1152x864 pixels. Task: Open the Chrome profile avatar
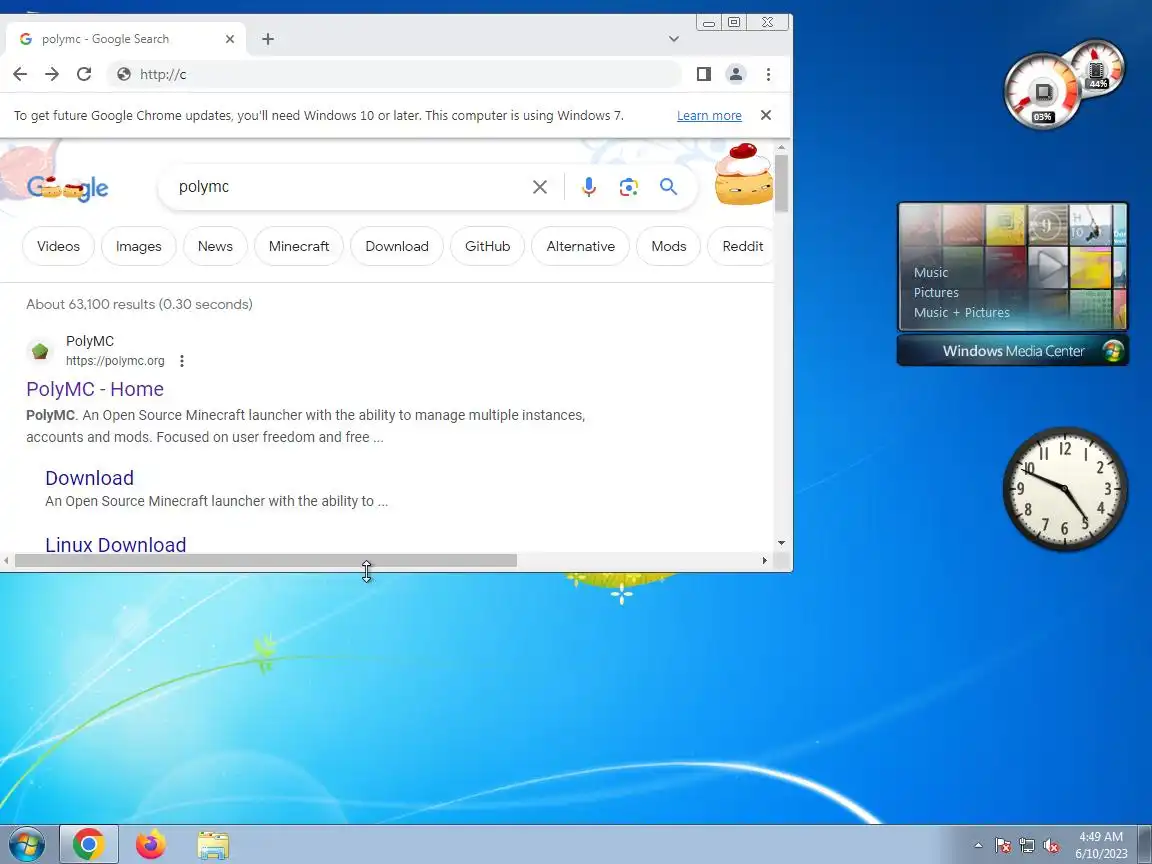(x=735, y=74)
